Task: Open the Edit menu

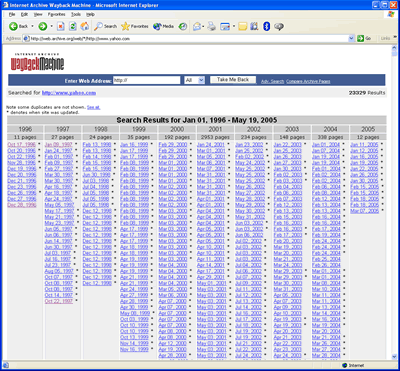Action: coord(24,15)
